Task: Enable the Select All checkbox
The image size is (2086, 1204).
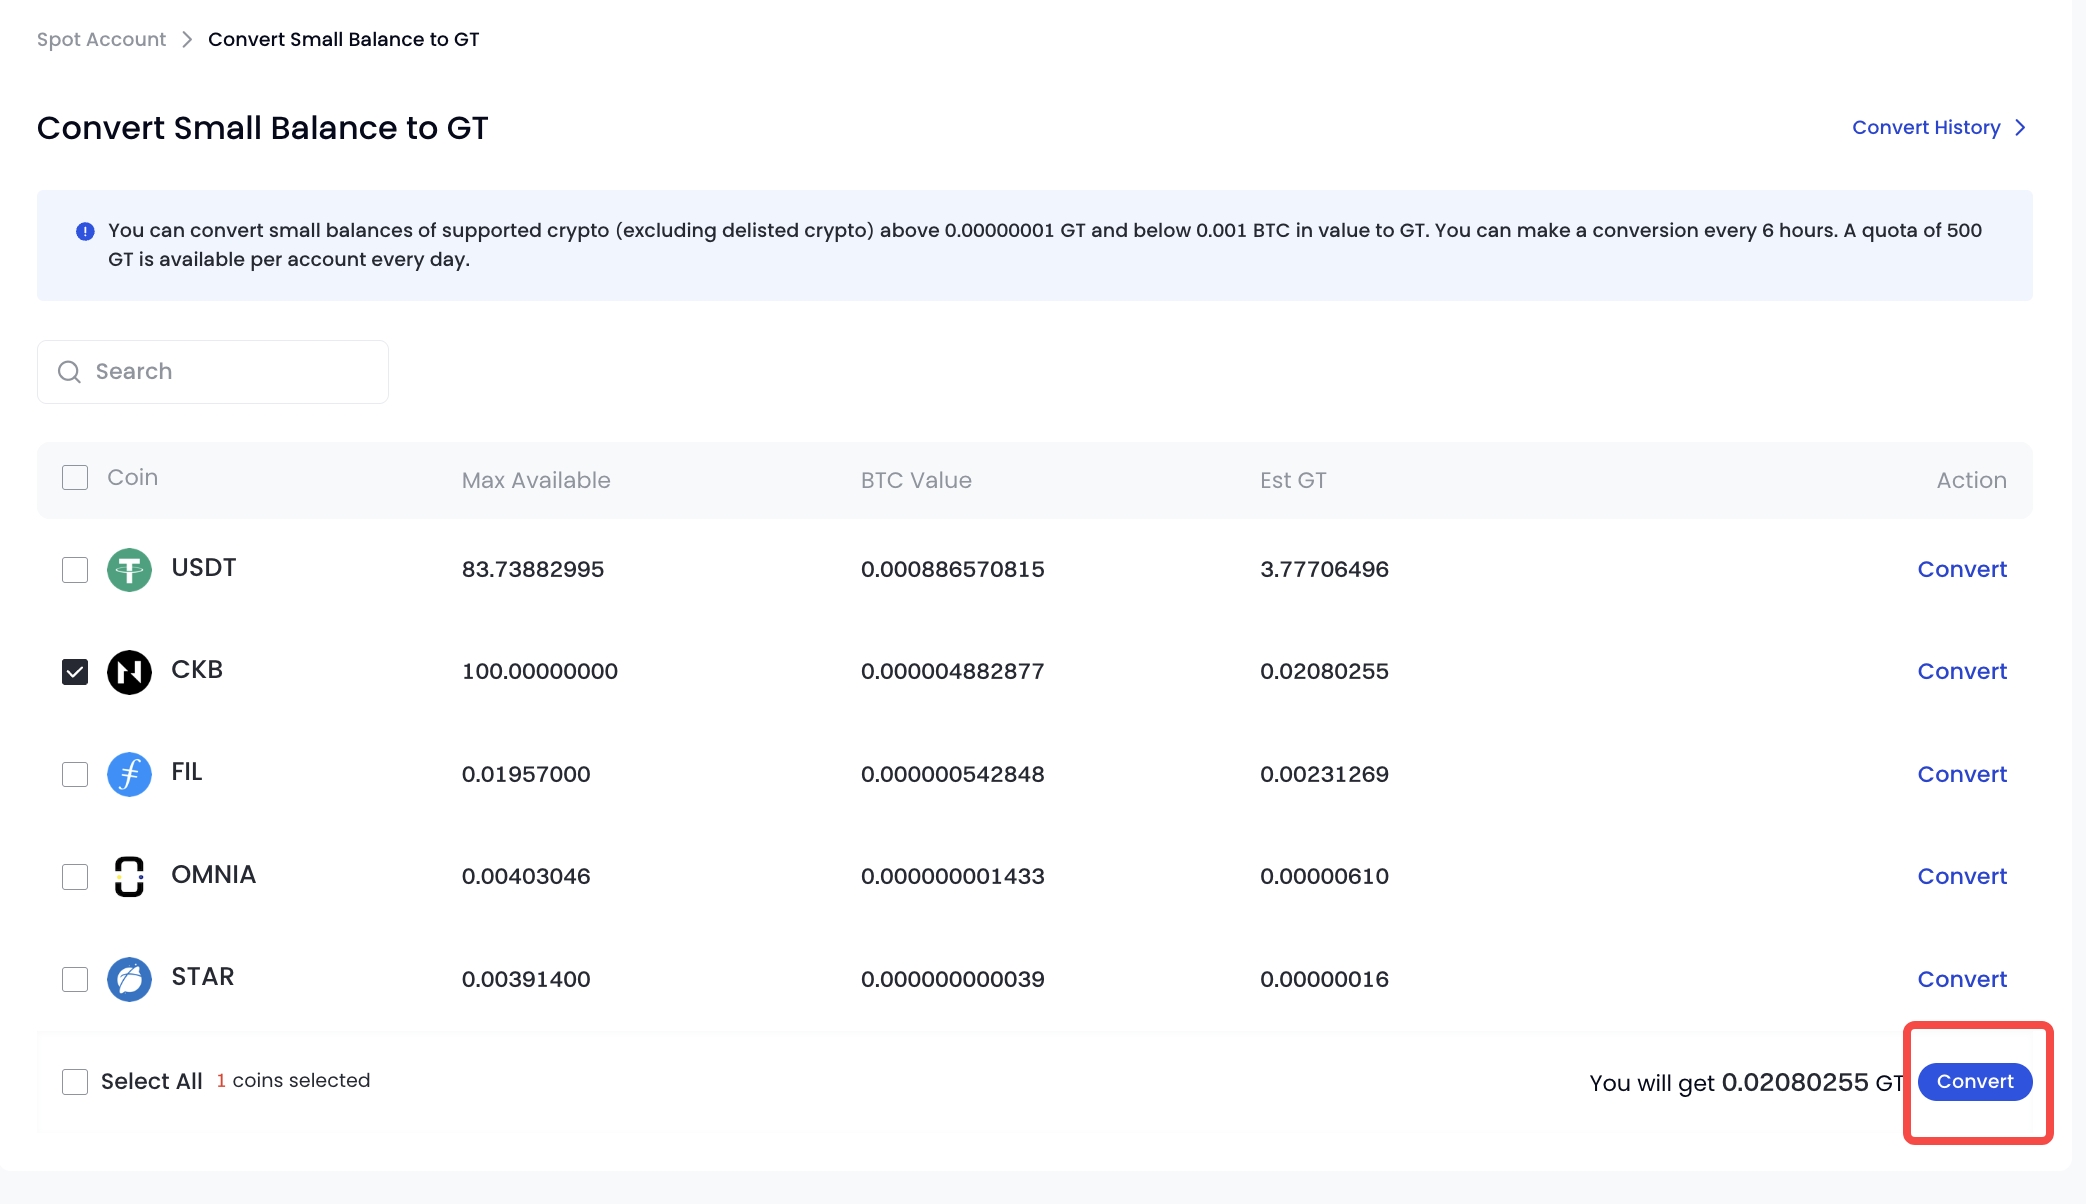Action: [75, 1082]
